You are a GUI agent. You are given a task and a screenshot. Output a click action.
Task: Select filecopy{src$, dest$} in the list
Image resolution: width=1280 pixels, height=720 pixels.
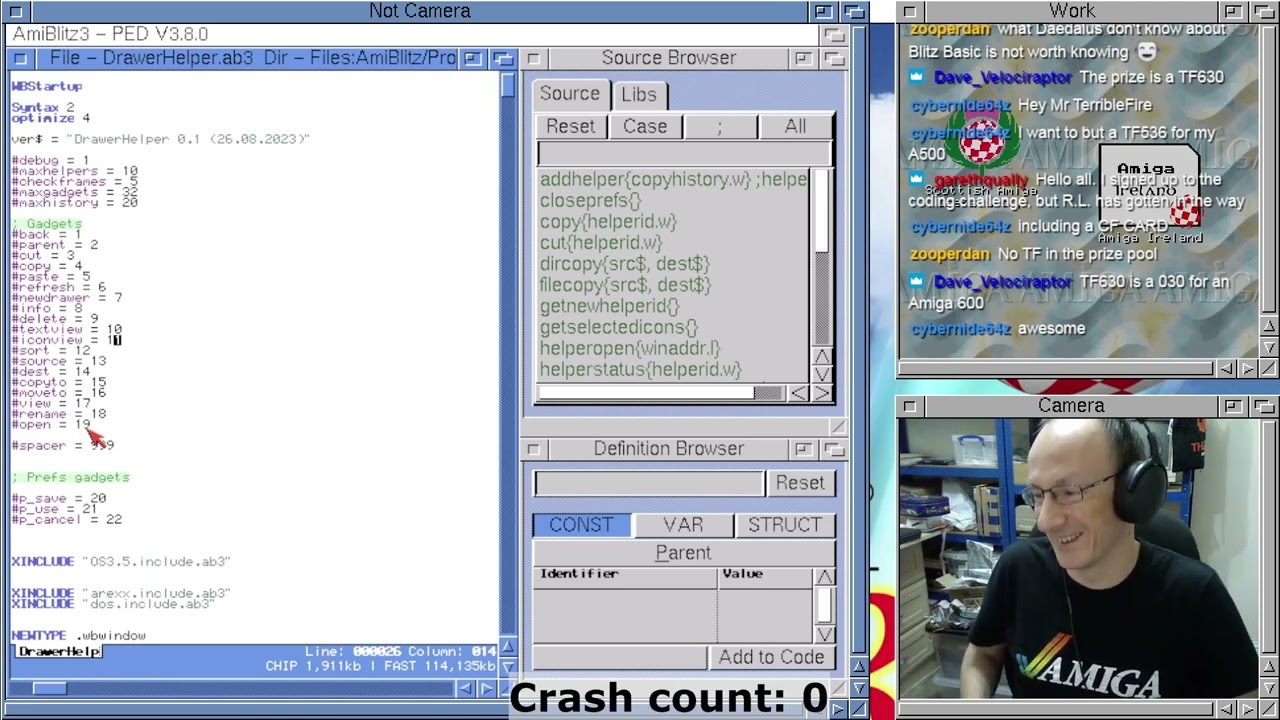pos(625,285)
